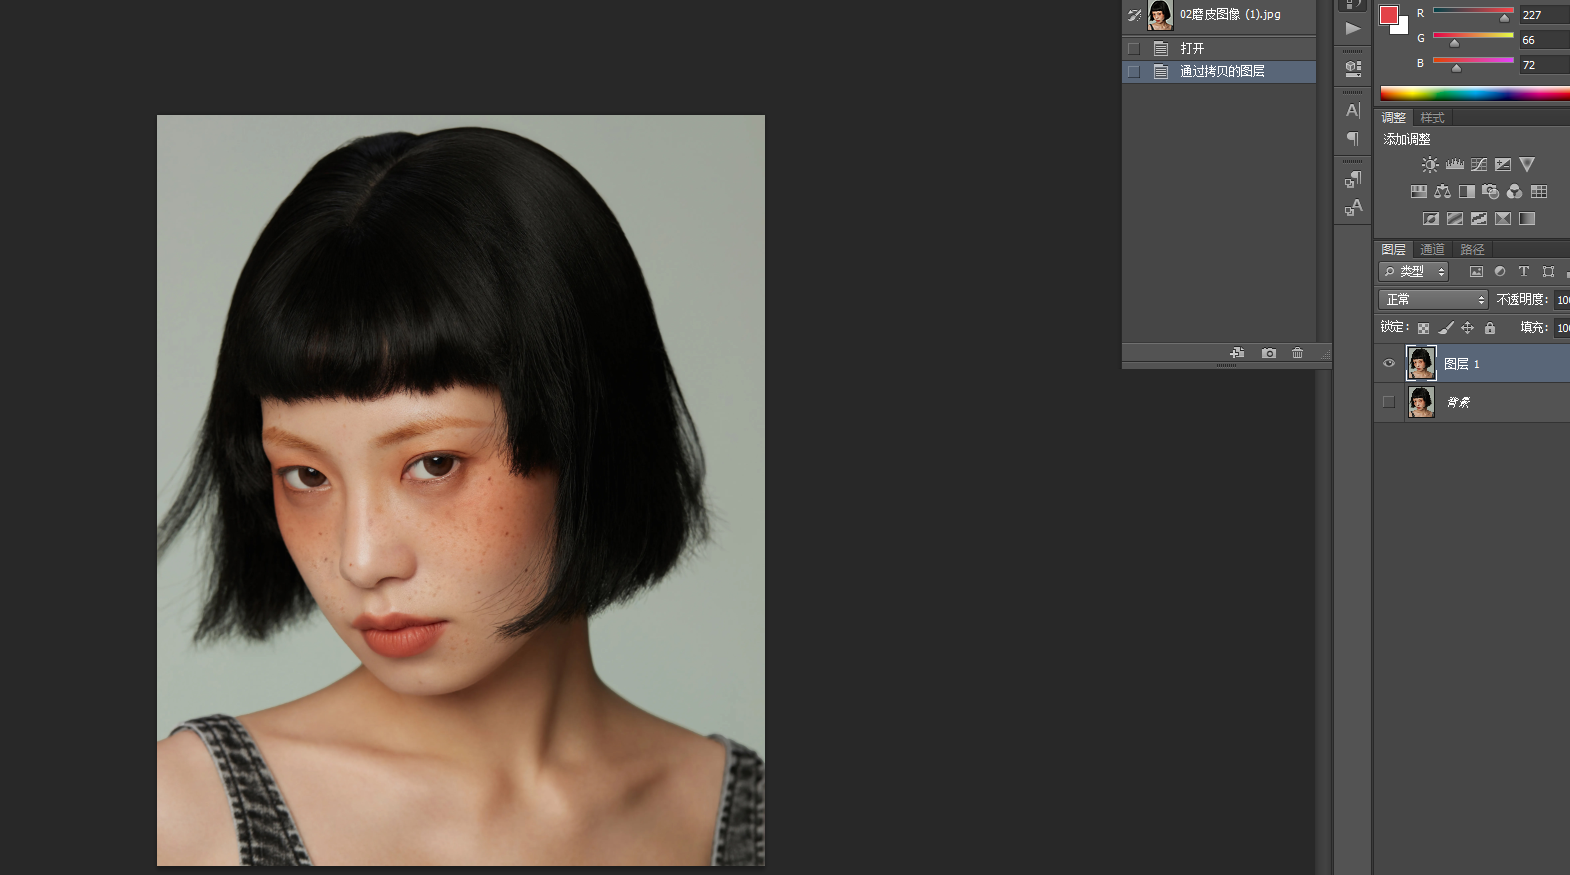The image size is (1570, 875).
Task: Create new document from current history state
Action: (x=1238, y=353)
